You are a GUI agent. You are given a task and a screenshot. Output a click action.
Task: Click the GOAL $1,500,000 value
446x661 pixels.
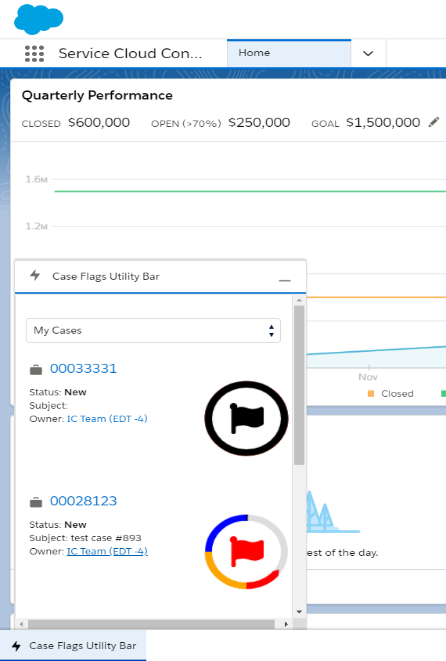(x=383, y=123)
